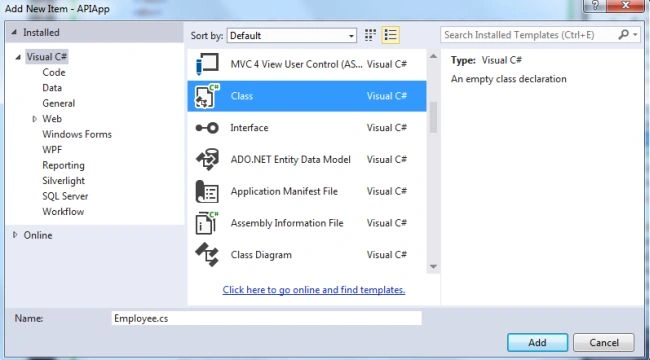Open the dialog help question mark button
The height and width of the screenshot is (360, 650).
[595, 6]
